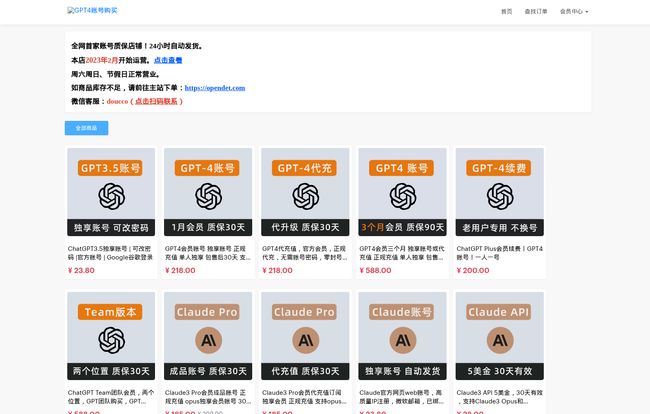Open the Claude3 Pro会员成品账号 product title
The width and height of the screenshot is (650, 414).
pyautogui.click(x=207, y=397)
